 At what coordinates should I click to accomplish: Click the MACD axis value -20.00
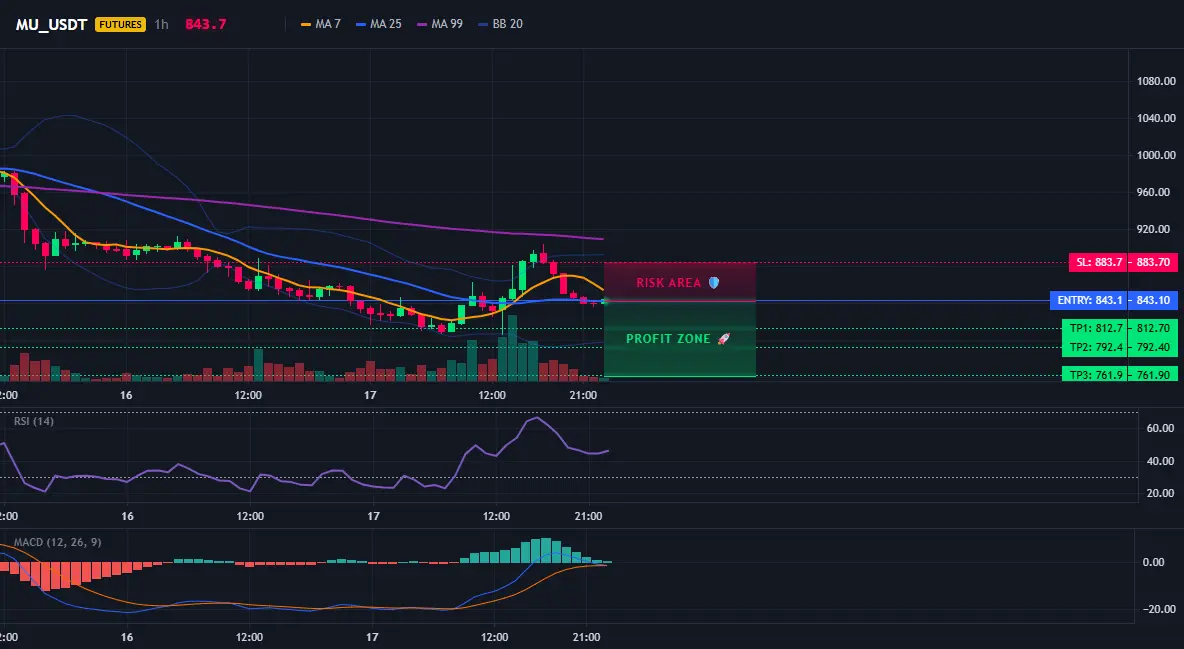coord(1159,609)
